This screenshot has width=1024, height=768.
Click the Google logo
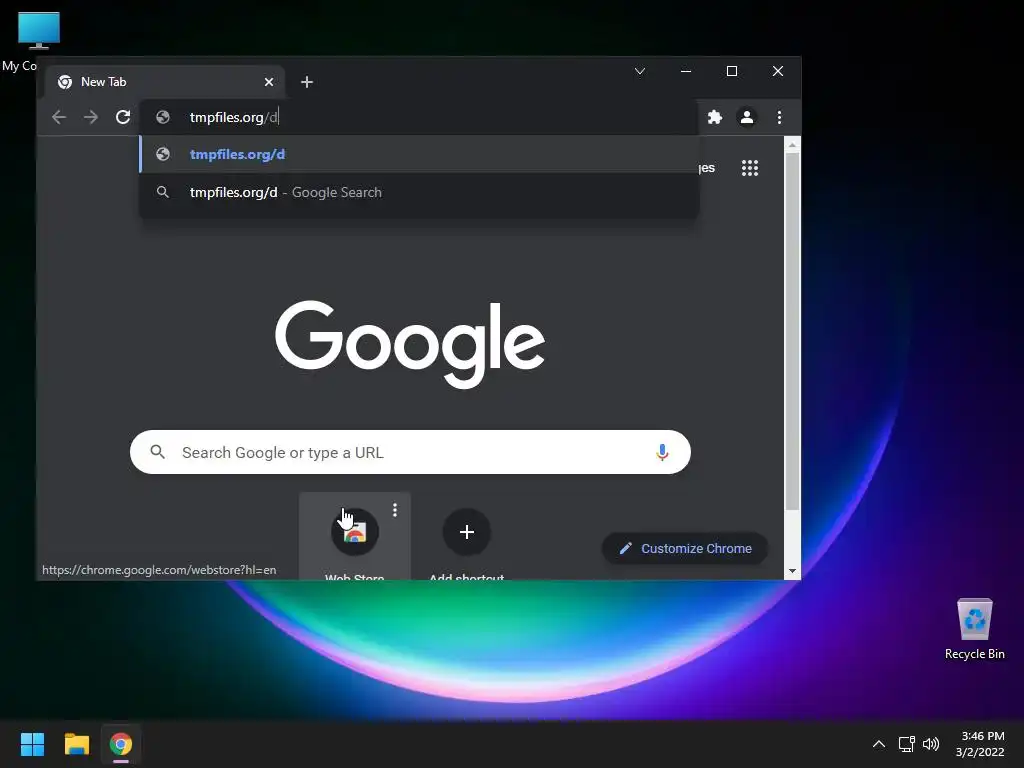click(x=410, y=344)
